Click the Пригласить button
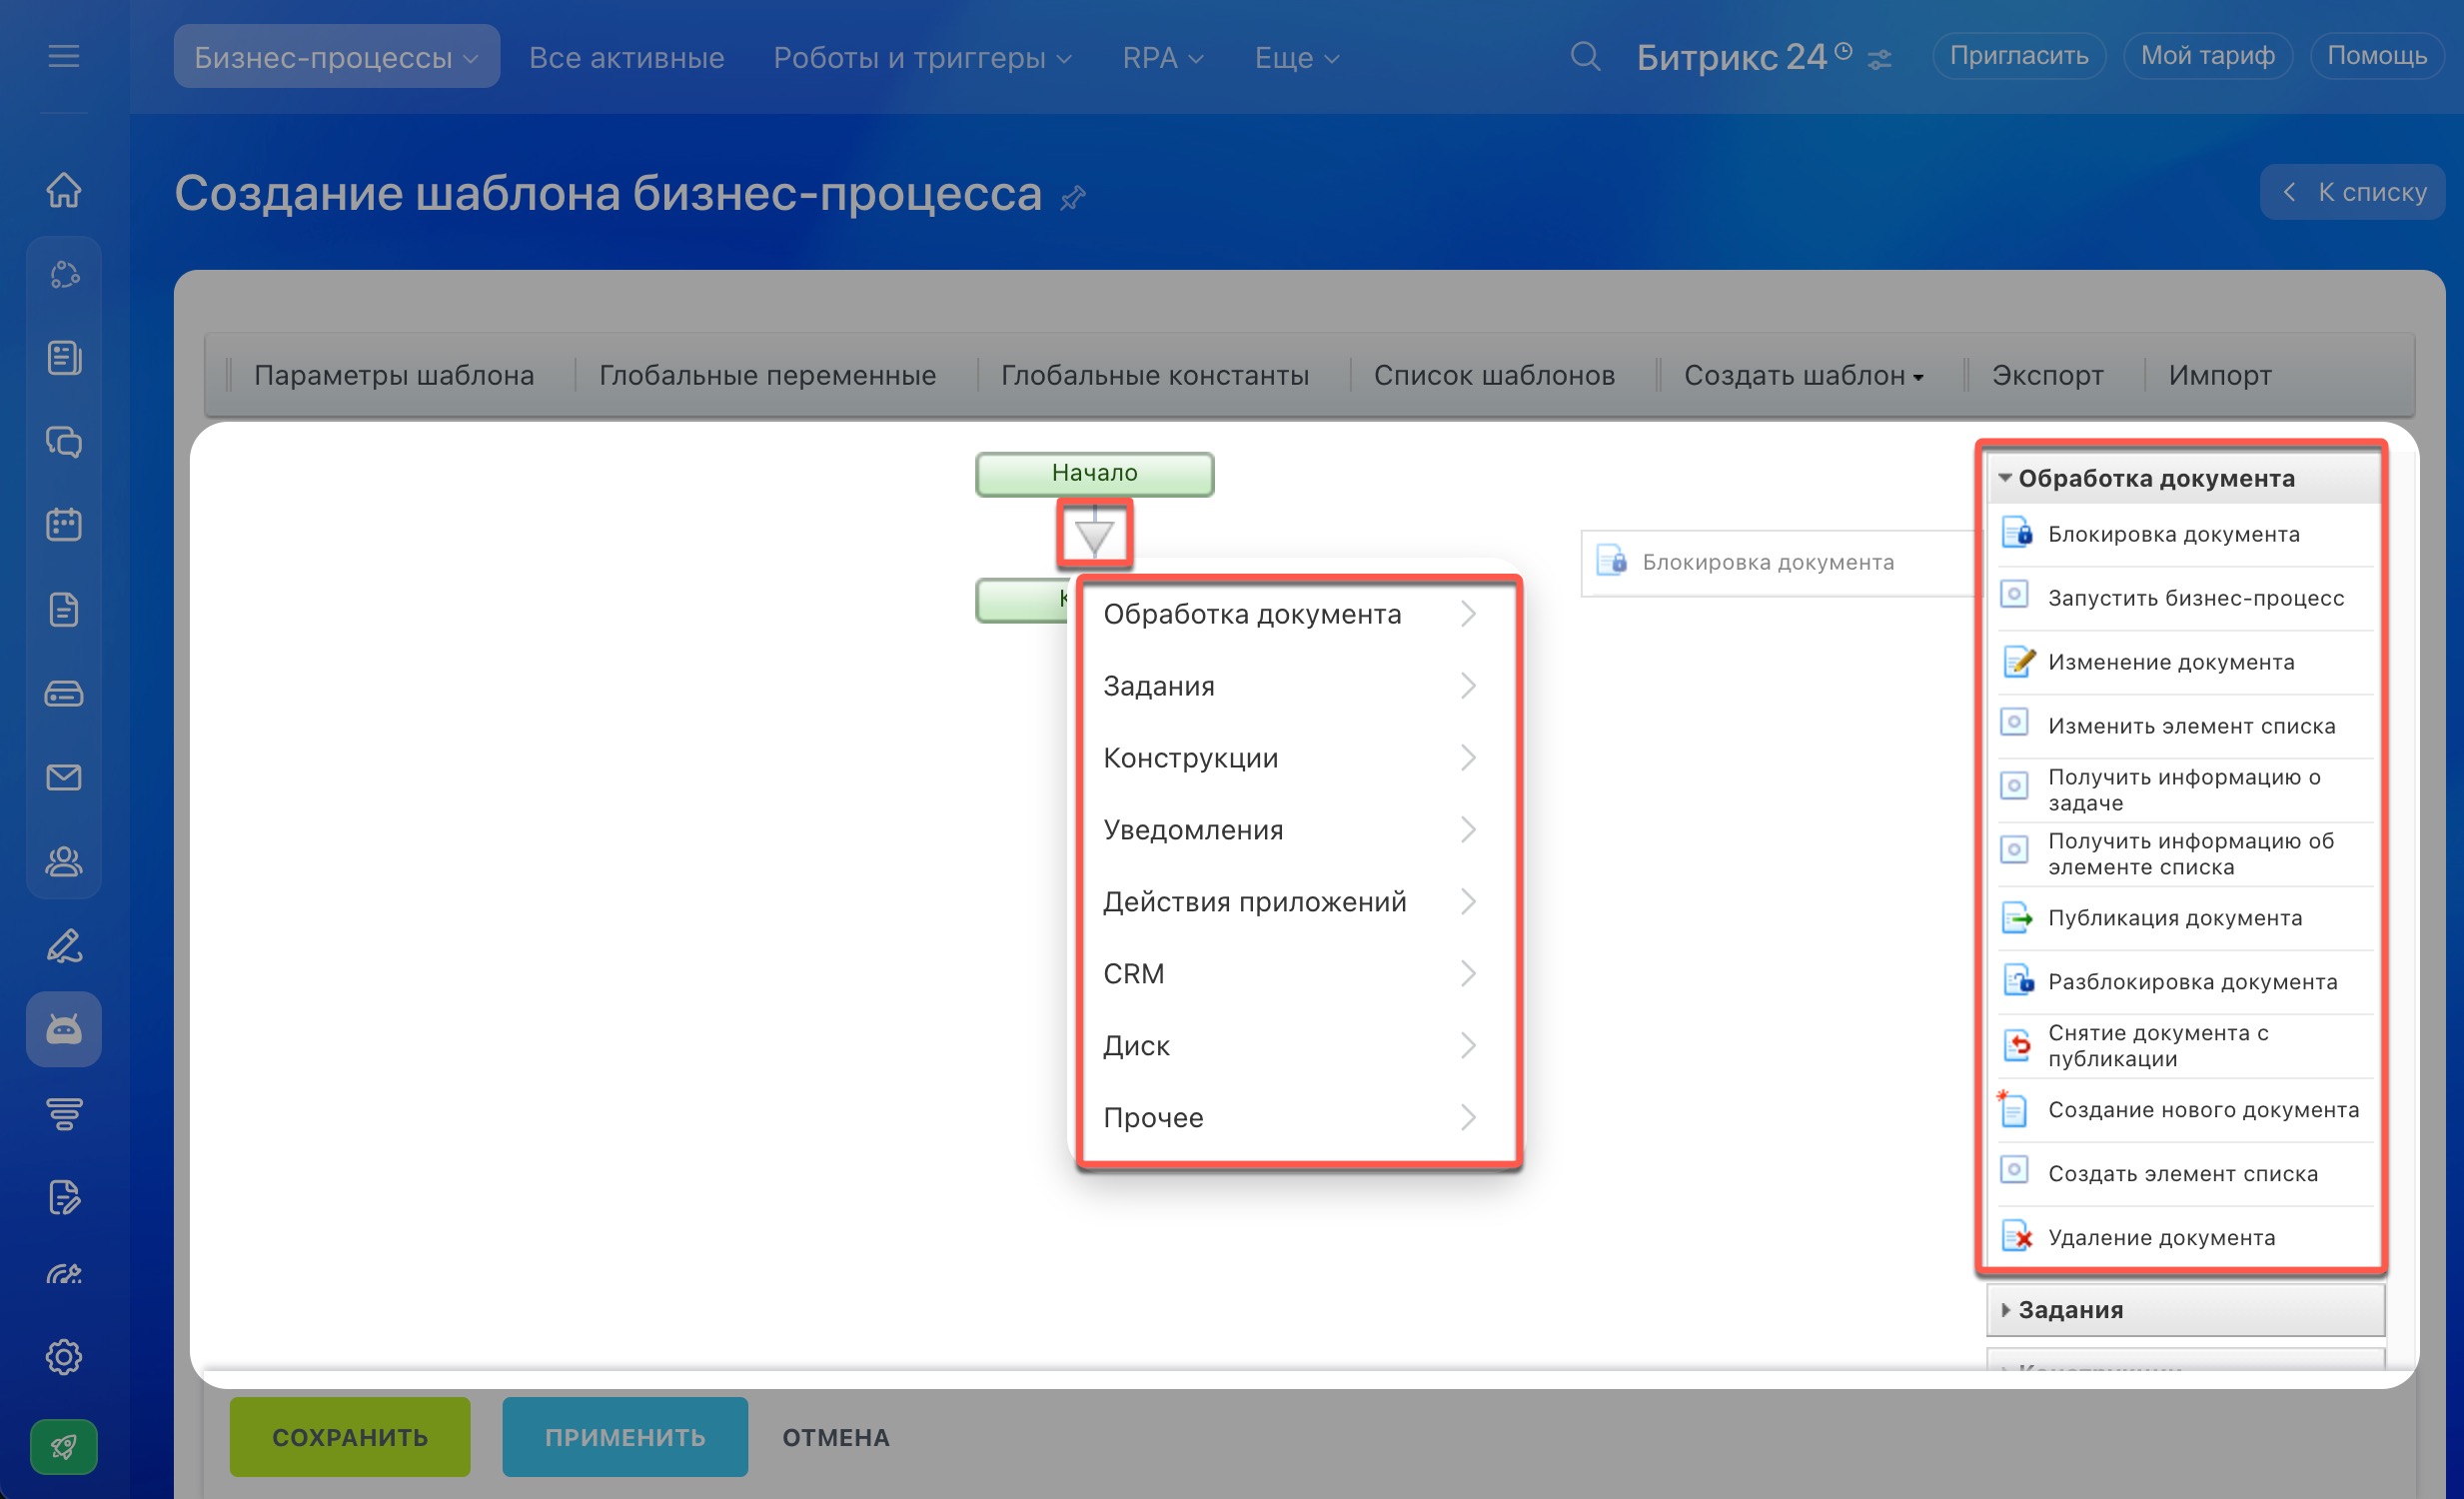 point(2019,56)
